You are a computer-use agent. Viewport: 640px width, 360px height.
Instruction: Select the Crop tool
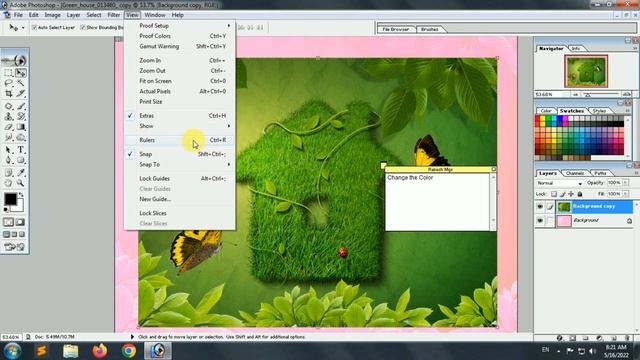pyautogui.click(x=8, y=94)
